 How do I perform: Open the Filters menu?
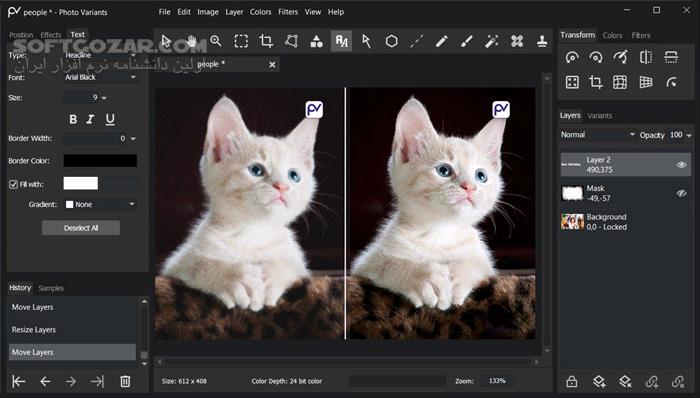[288, 12]
